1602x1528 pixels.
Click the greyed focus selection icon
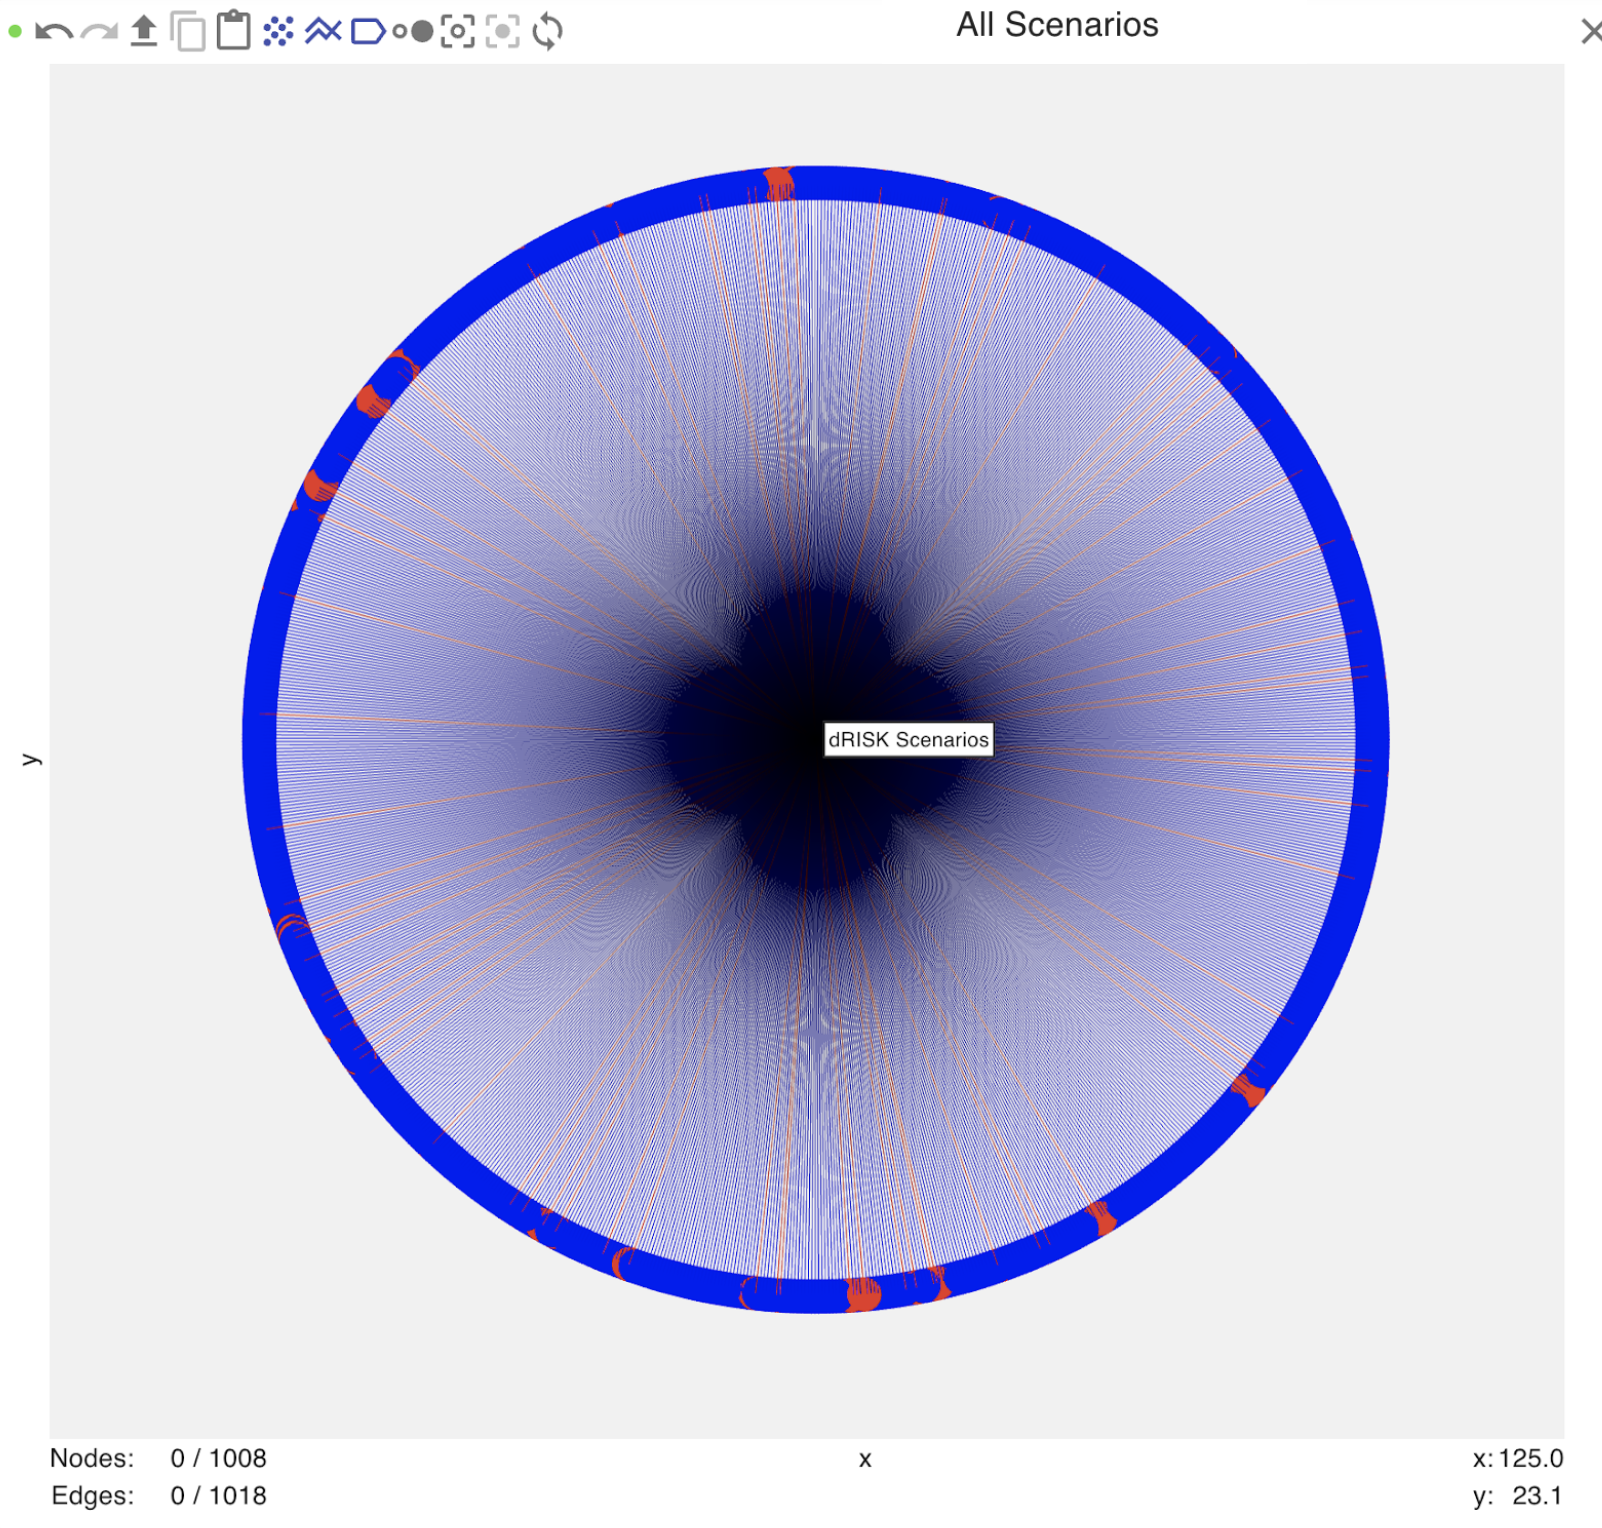pos(502,32)
